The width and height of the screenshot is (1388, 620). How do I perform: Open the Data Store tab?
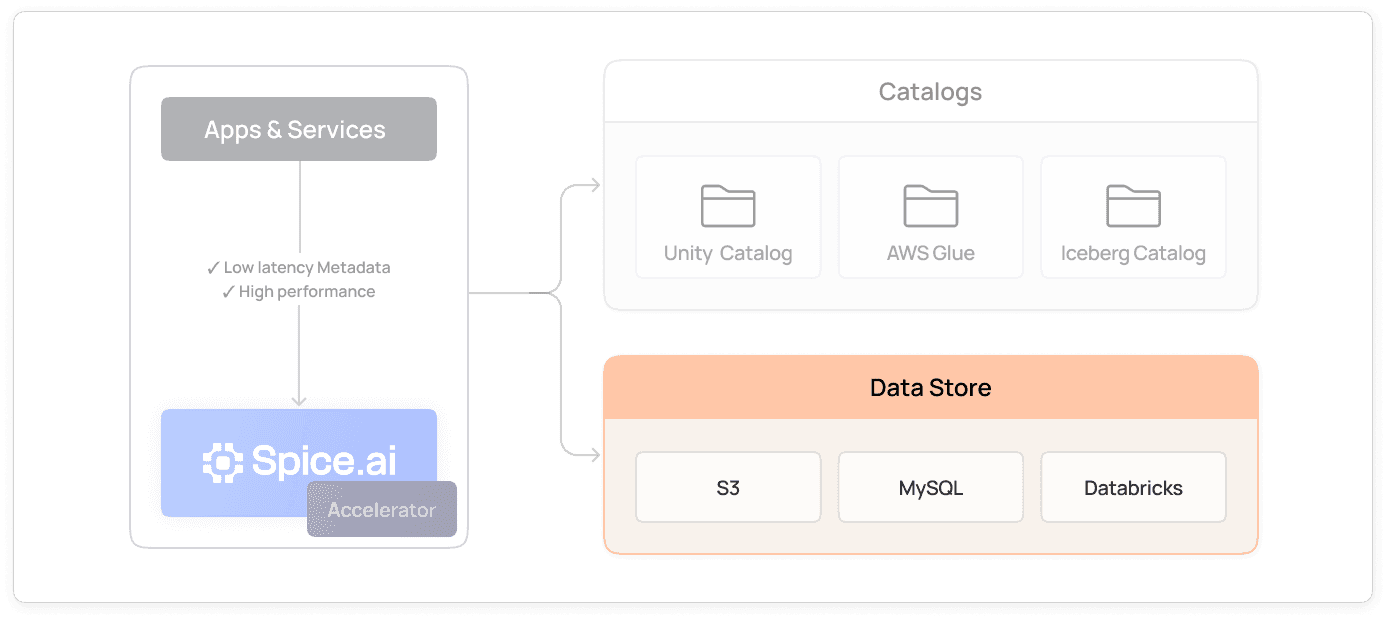[930, 455]
